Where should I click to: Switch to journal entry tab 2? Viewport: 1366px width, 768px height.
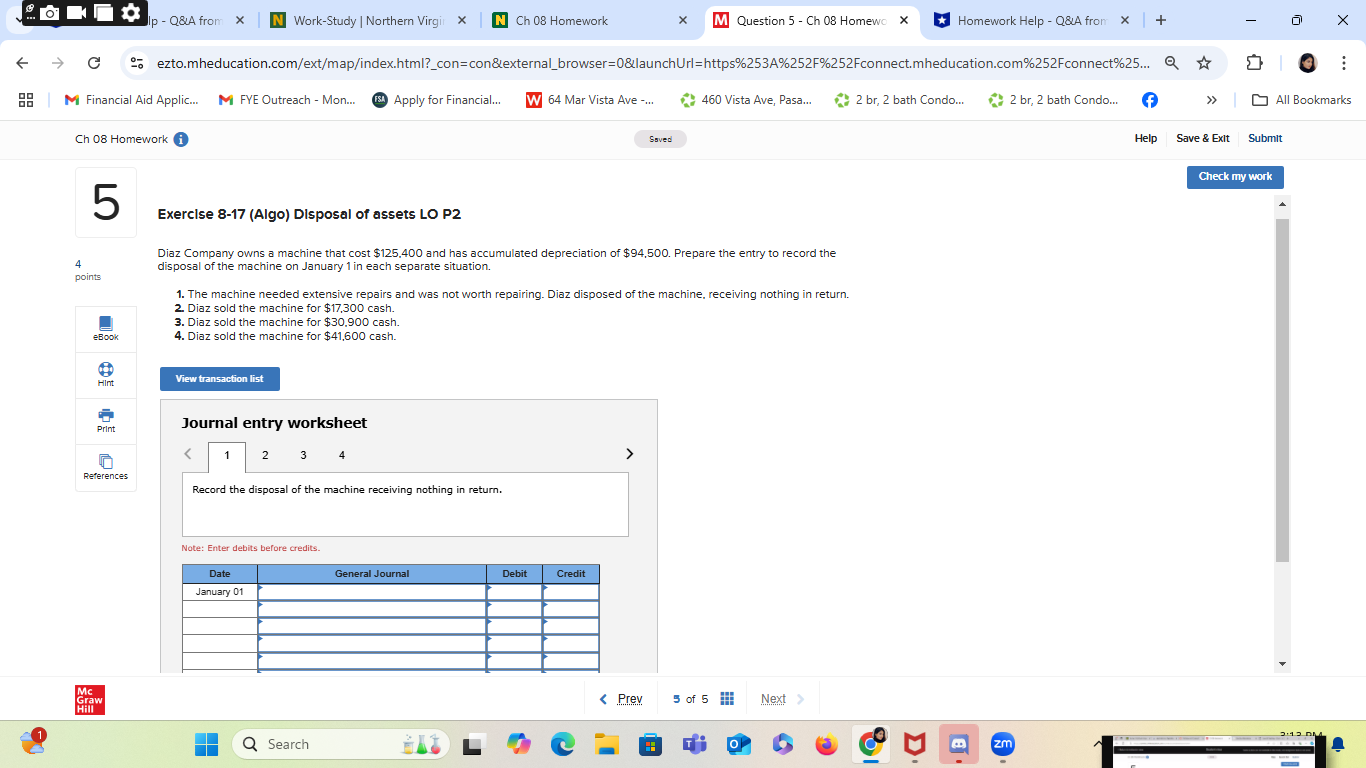265,455
